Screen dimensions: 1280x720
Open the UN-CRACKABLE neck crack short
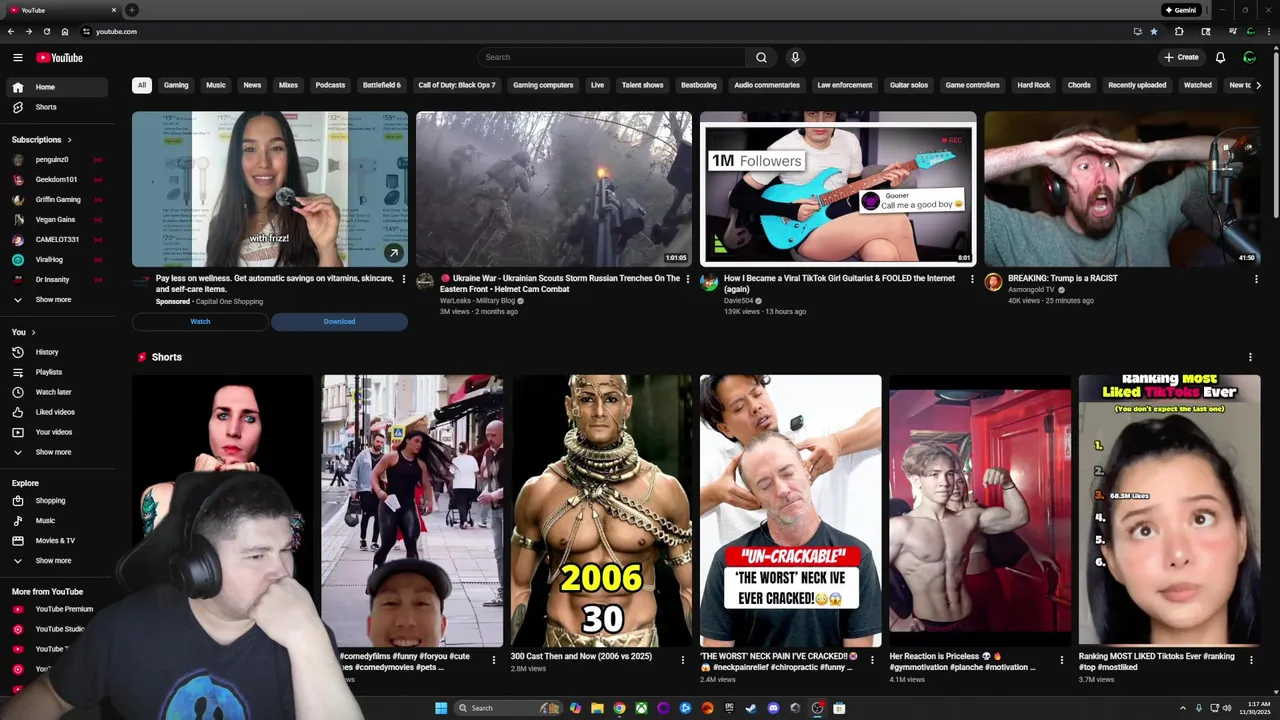coord(790,511)
